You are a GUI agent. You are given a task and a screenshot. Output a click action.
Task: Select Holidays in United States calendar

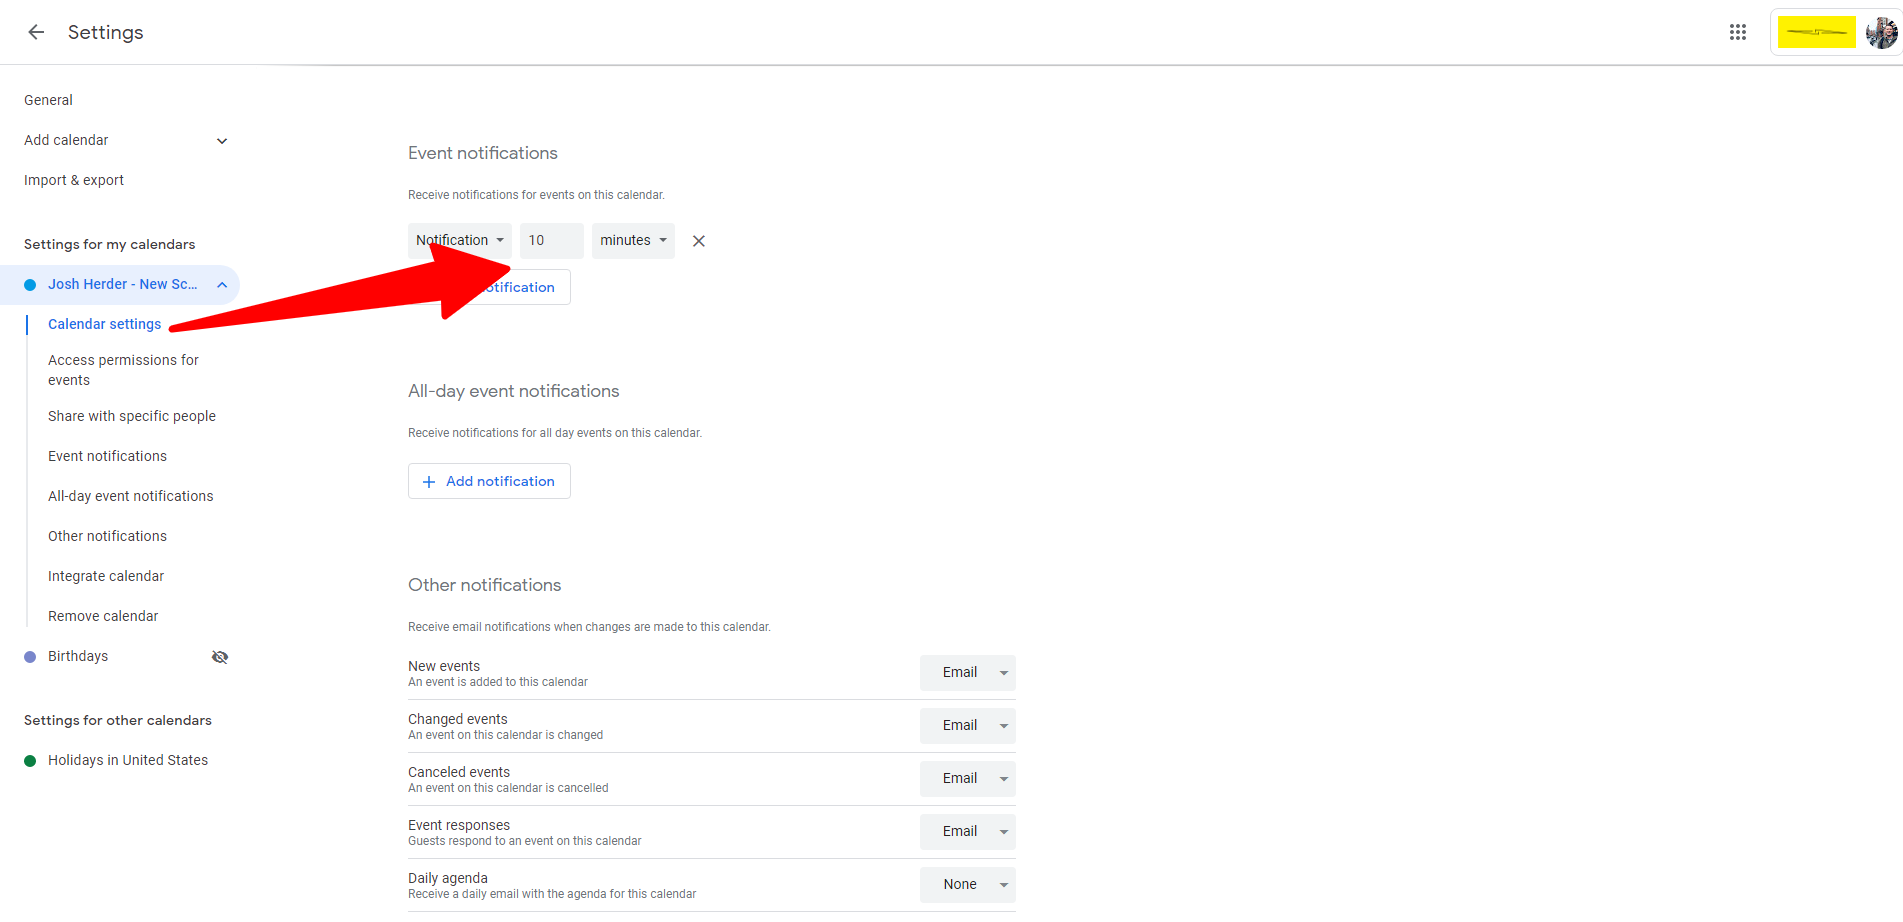pyautogui.click(x=128, y=760)
